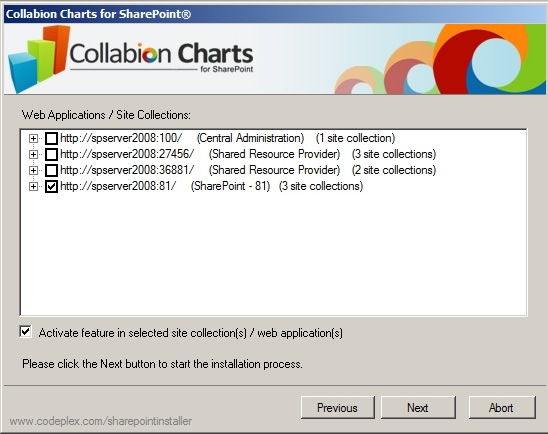Go back with the Previous button

pos(338,407)
